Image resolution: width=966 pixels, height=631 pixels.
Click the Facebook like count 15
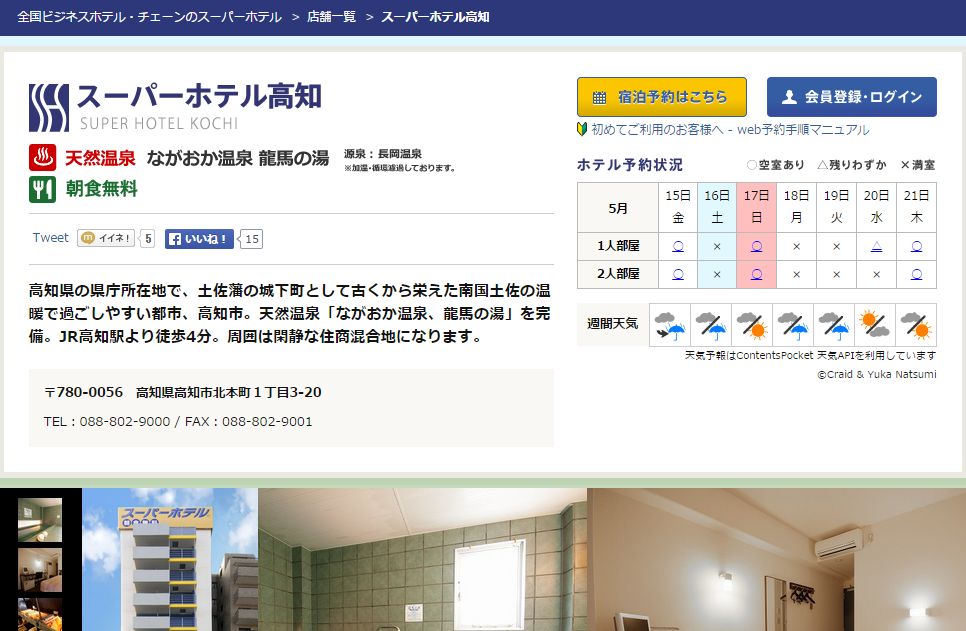click(x=251, y=239)
